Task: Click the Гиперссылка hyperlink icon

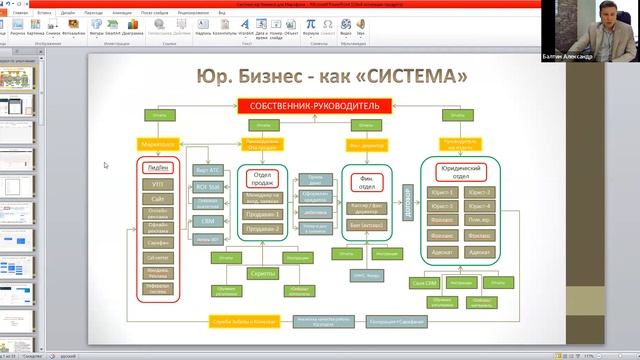Action: 160,24
